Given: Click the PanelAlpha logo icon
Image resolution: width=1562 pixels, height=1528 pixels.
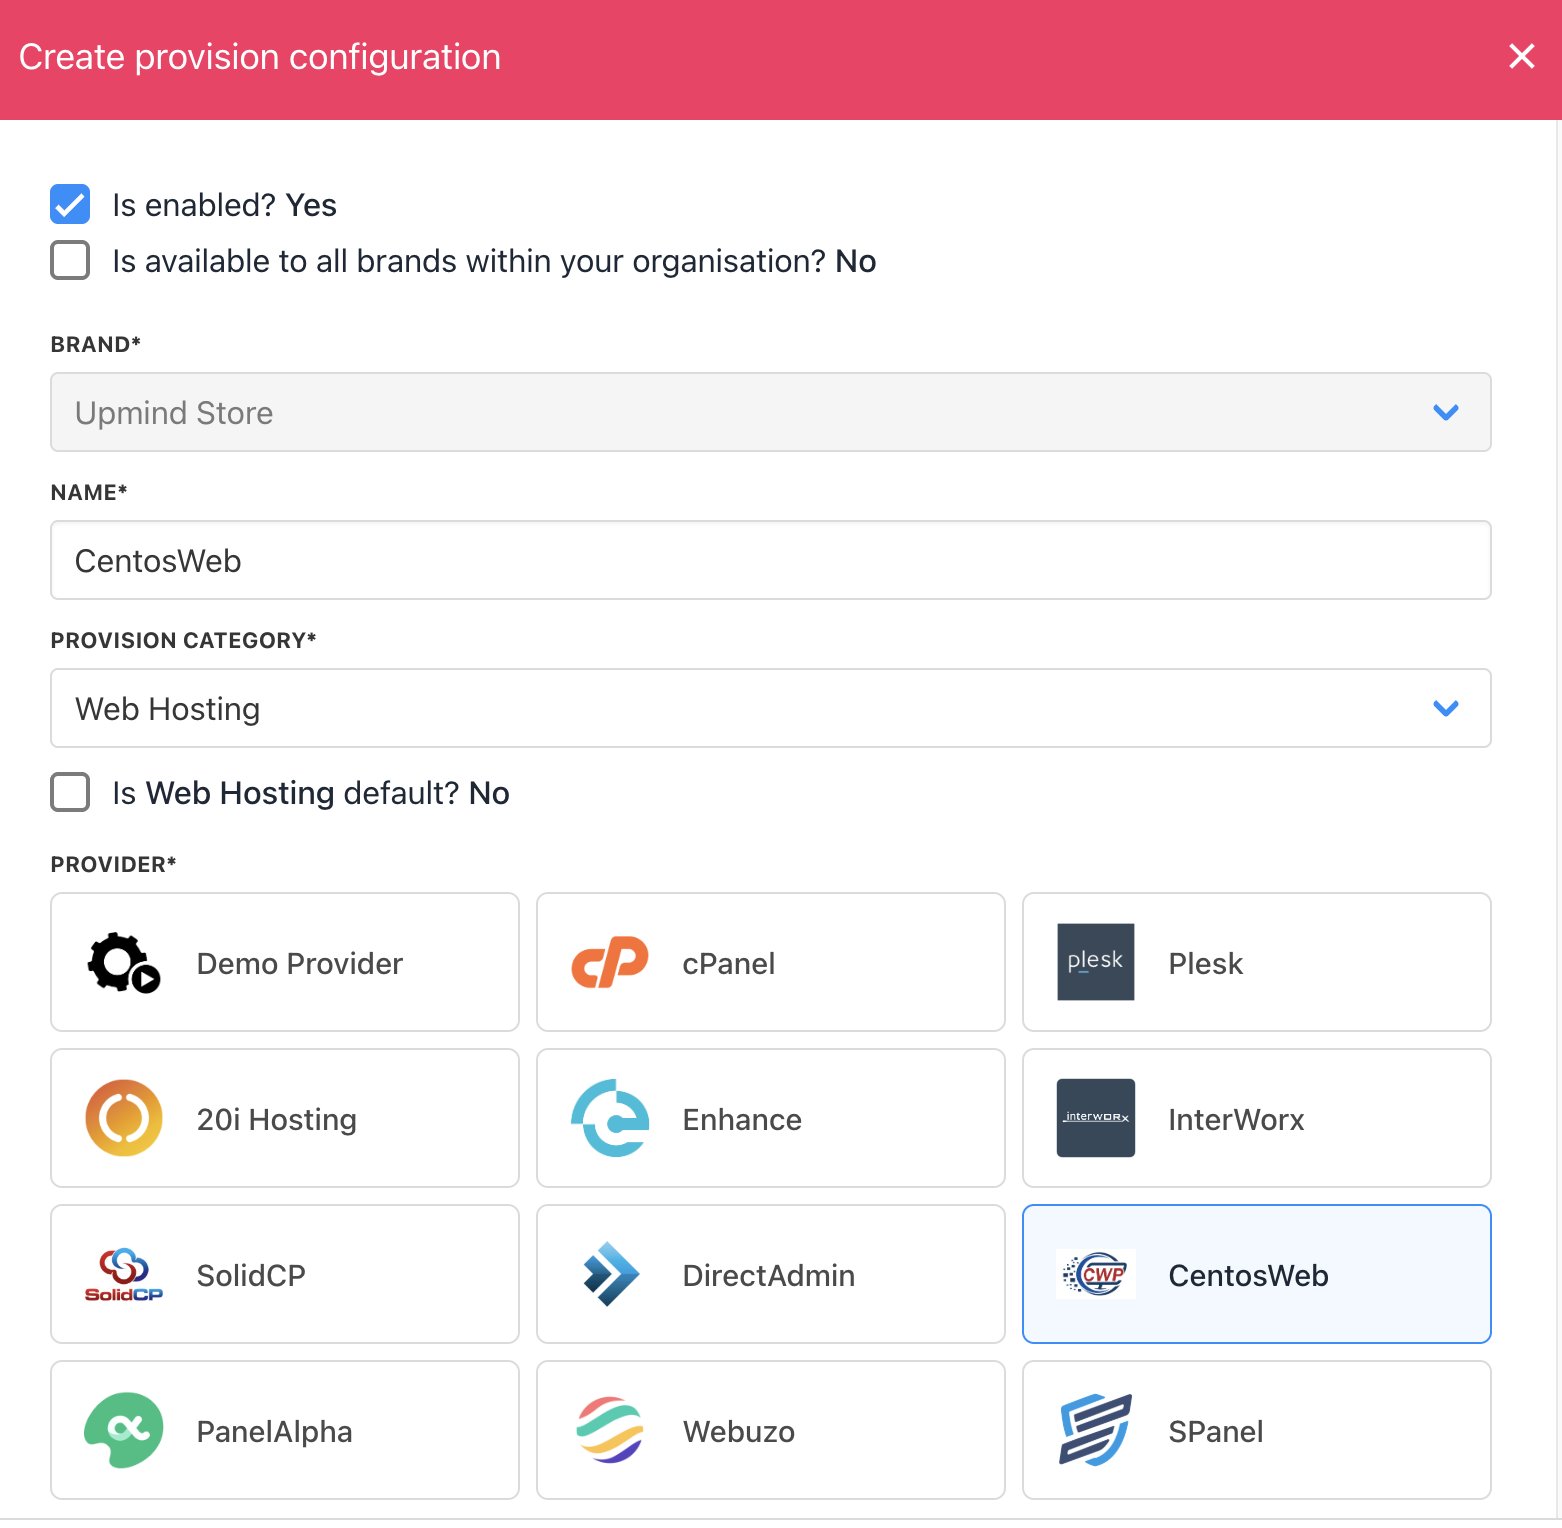Looking at the screenshot, I should pyautogui.click(x=124, y=1430).
